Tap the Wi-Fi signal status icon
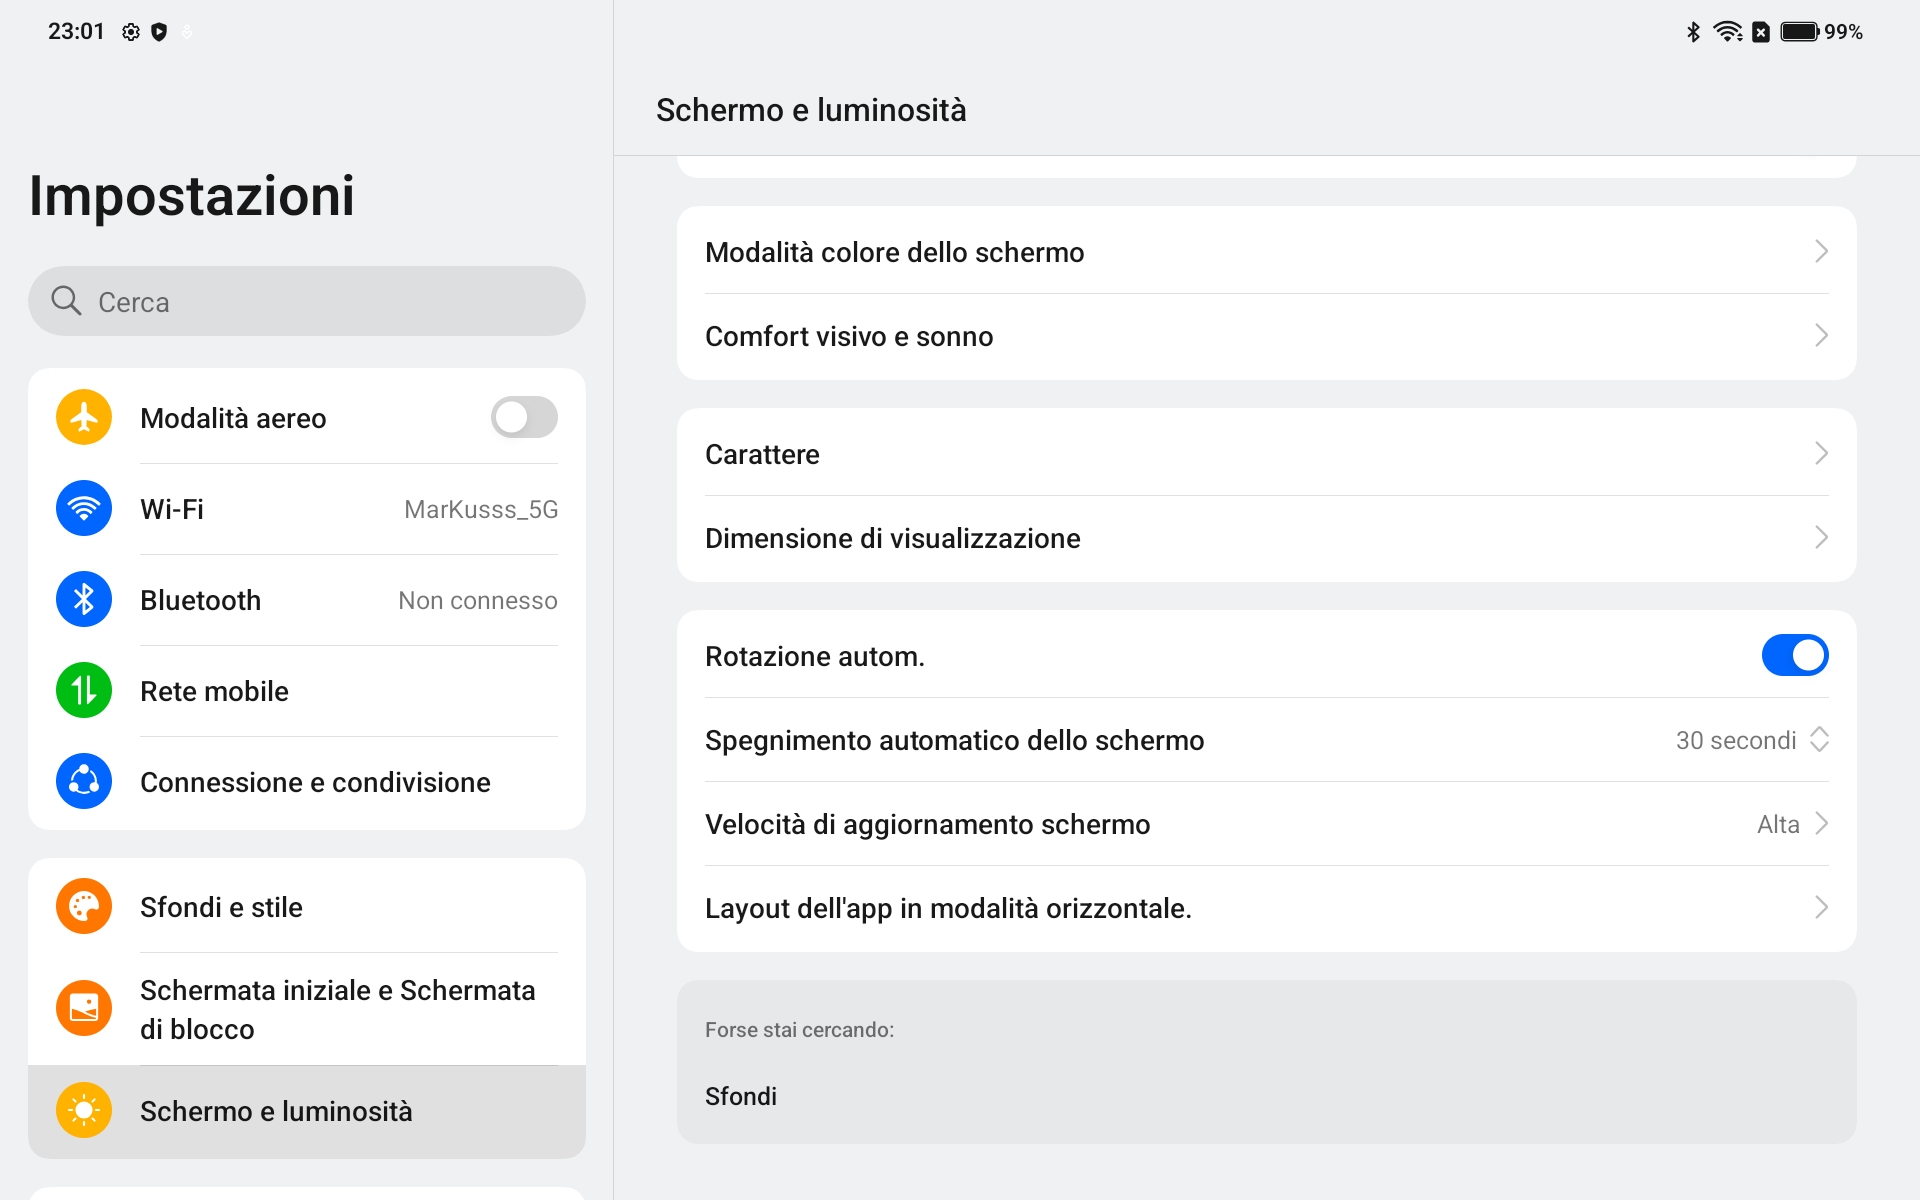The image size is (1920, 1200). coord(1728,32)
